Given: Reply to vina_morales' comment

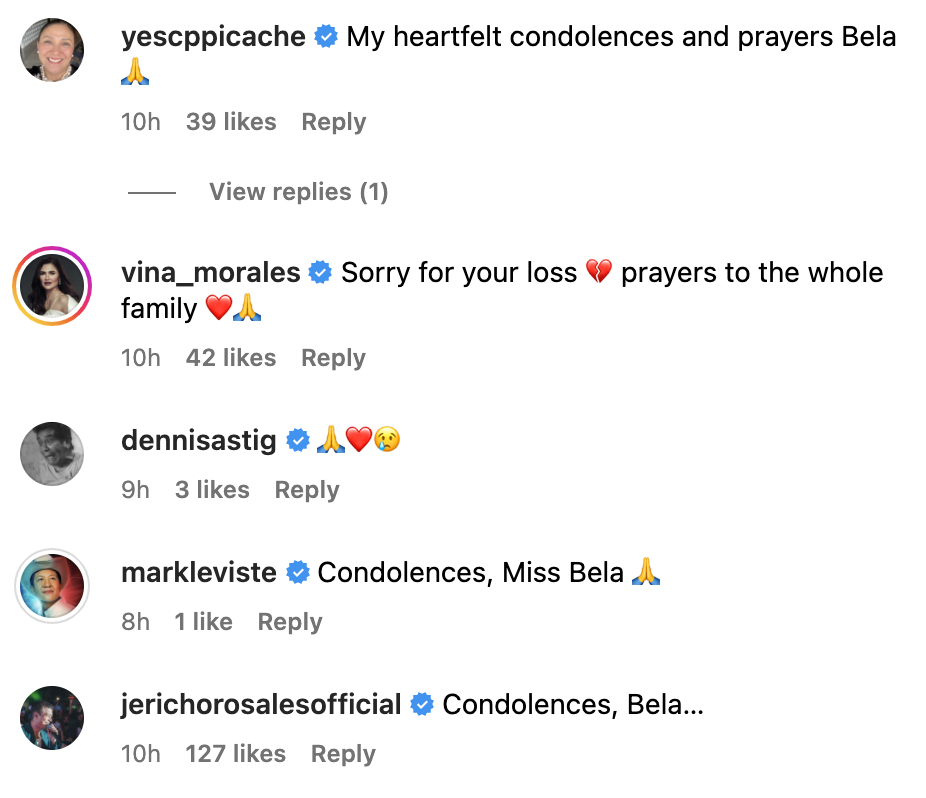Looking at the screenshot, I should 332,357.
